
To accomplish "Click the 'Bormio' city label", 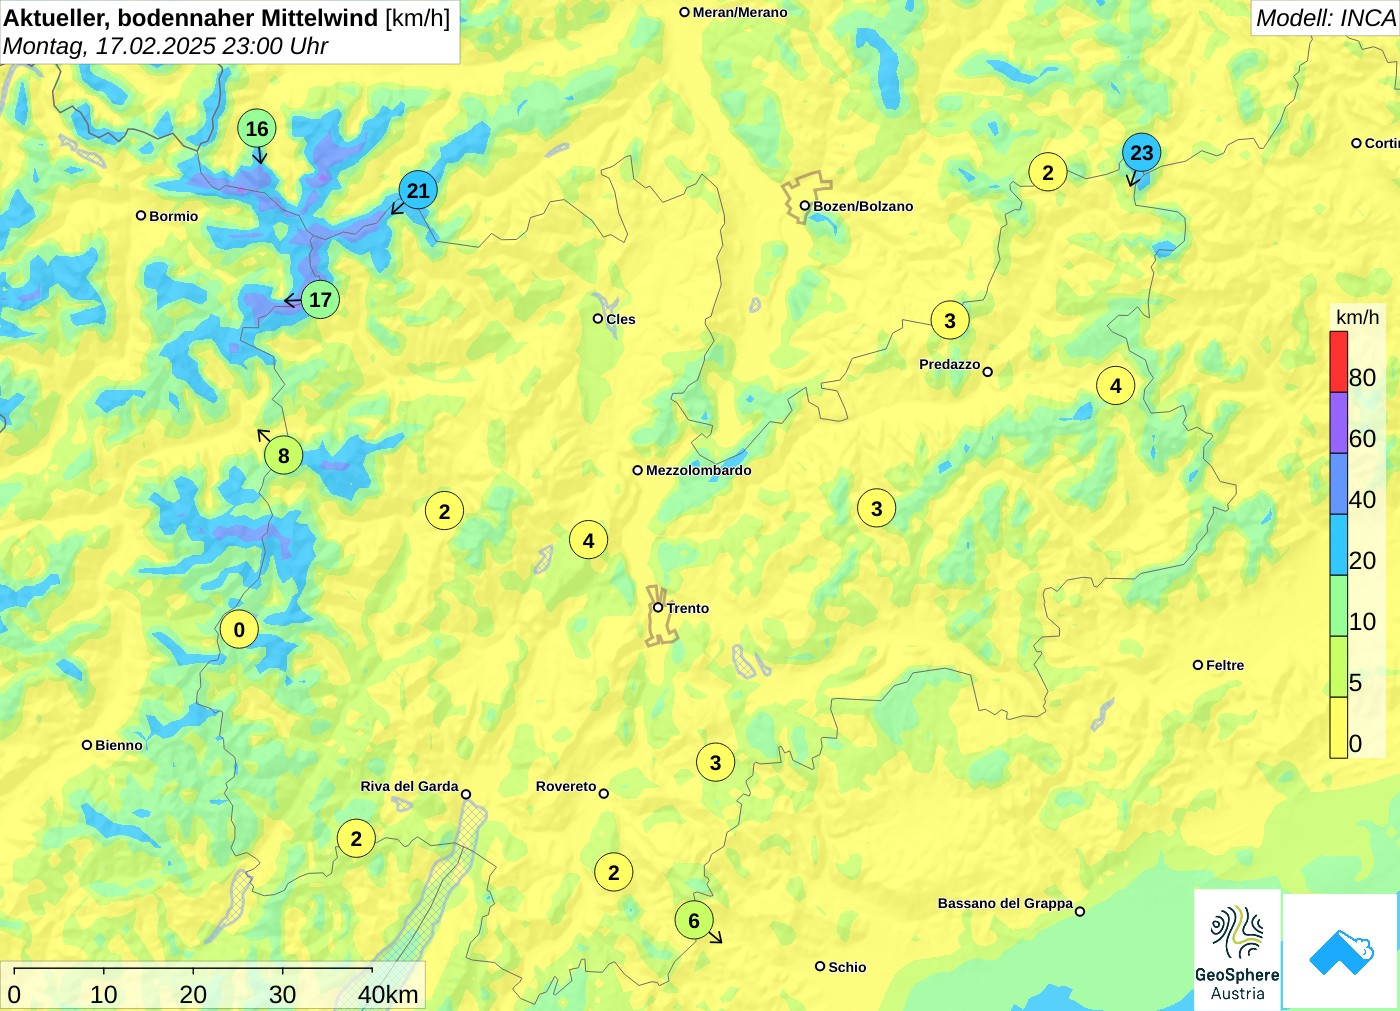I will tap(174, 216).
